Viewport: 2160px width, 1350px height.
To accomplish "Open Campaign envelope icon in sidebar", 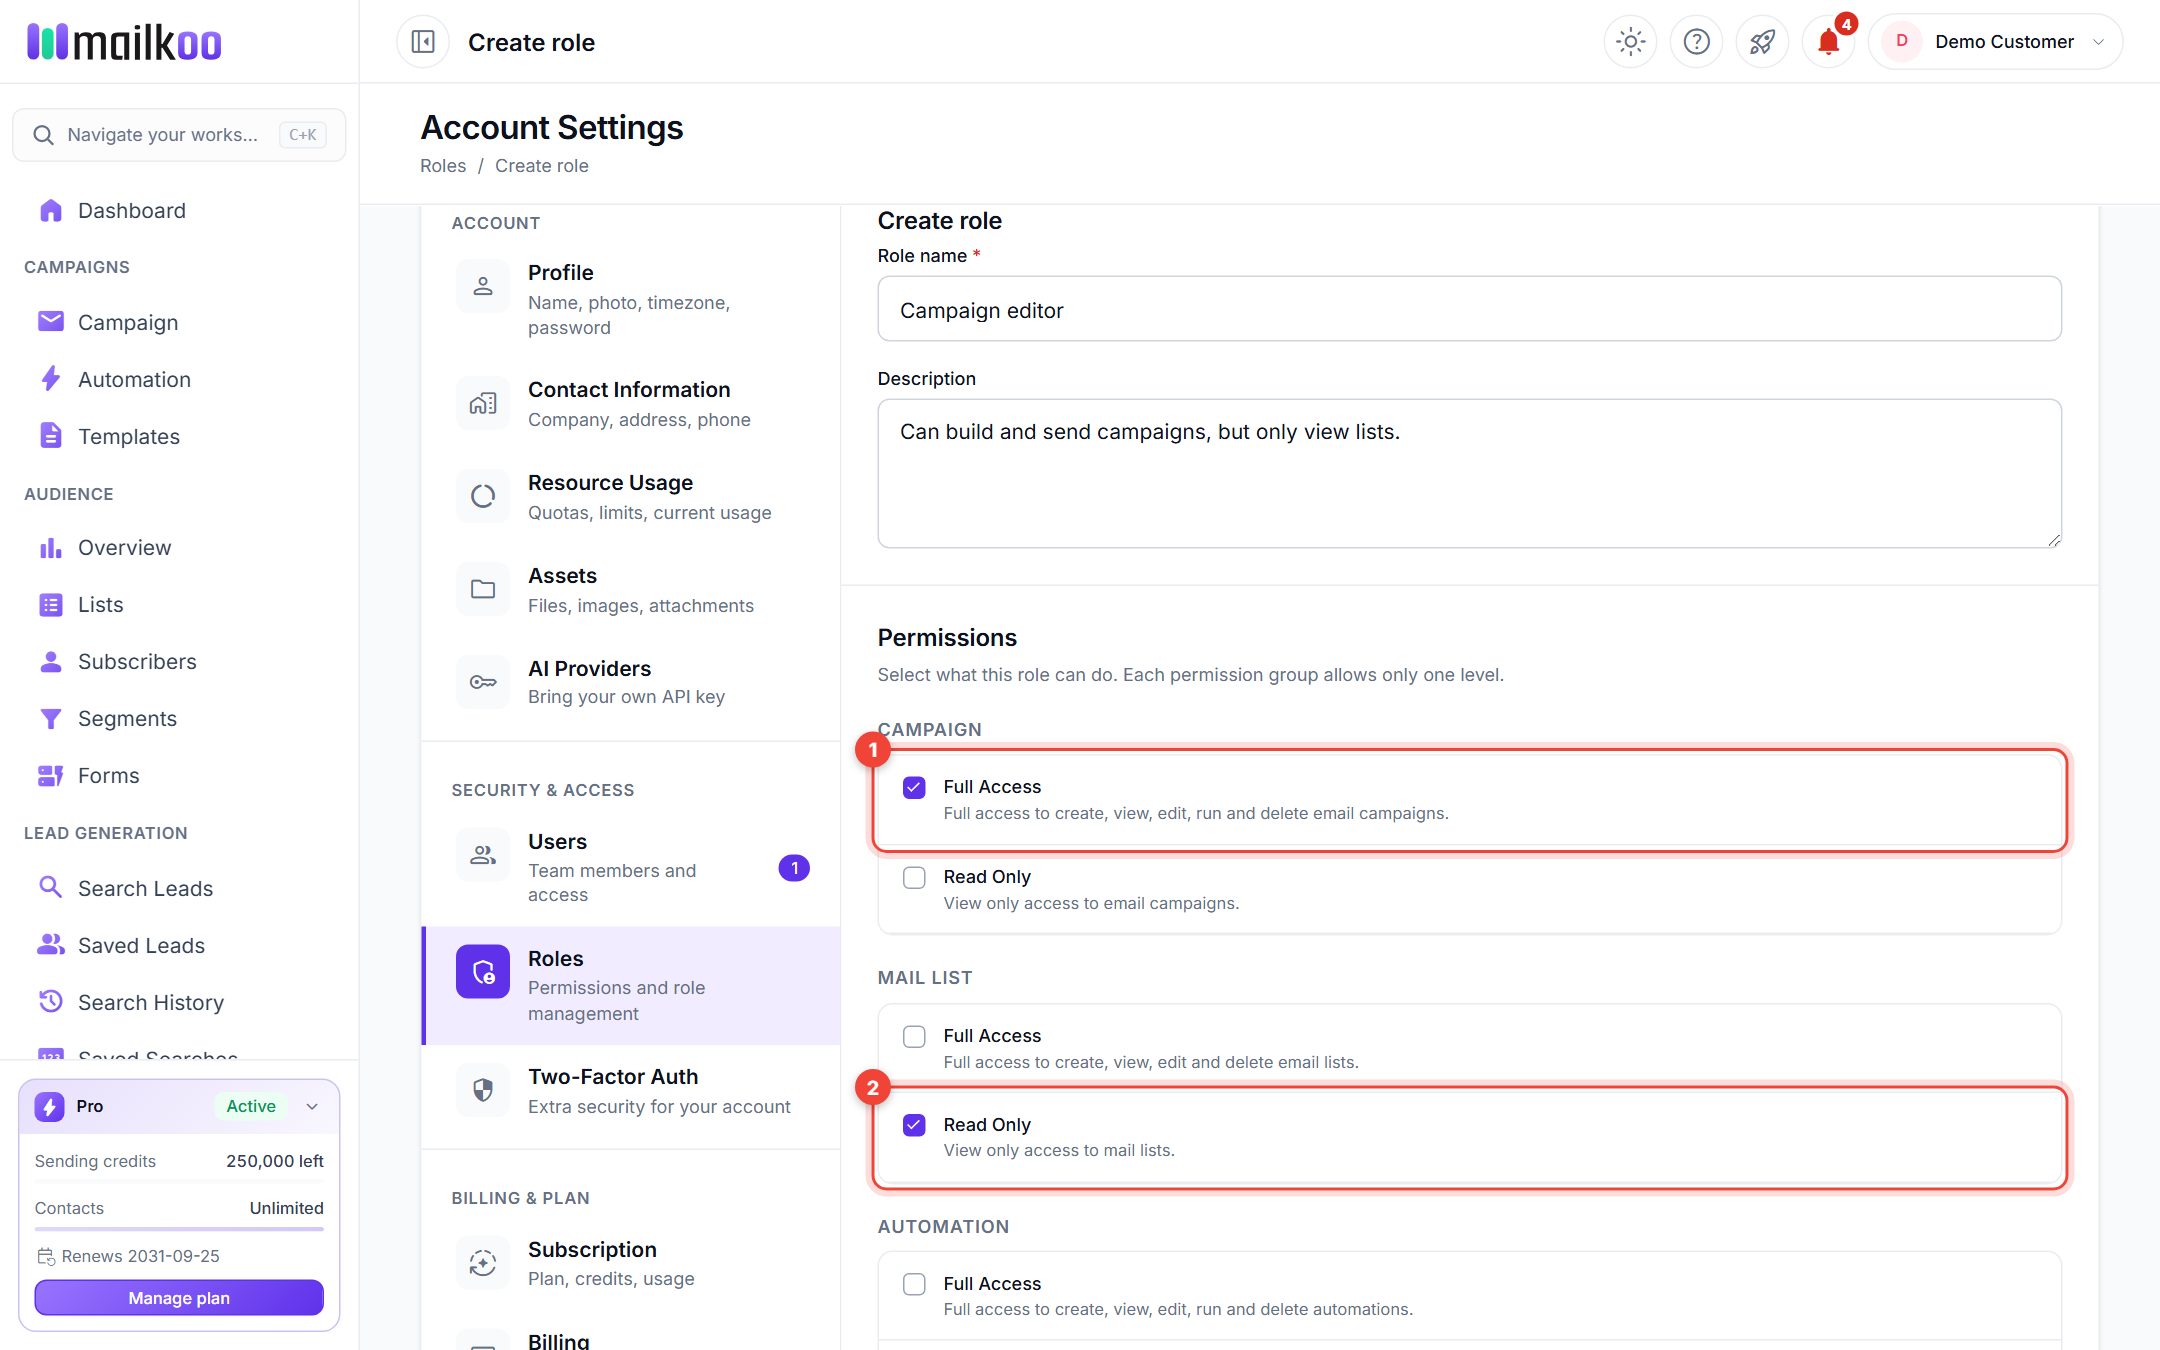I will coord(51,322).
